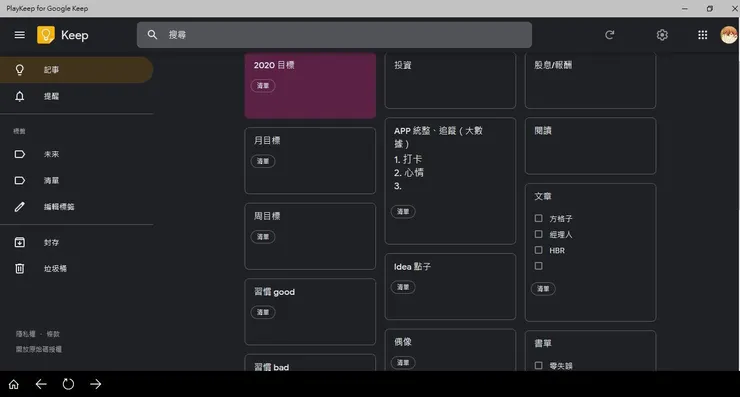
Task: Open the 月目標 note title
Action: tap(267, 141)
